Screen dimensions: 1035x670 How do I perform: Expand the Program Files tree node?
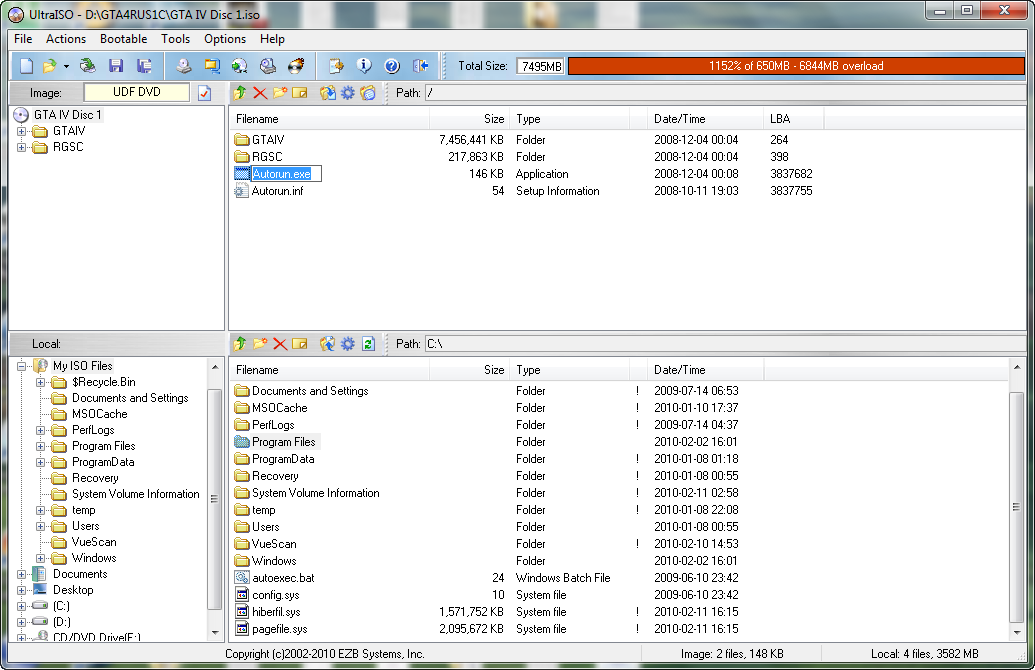click(40, 446)
